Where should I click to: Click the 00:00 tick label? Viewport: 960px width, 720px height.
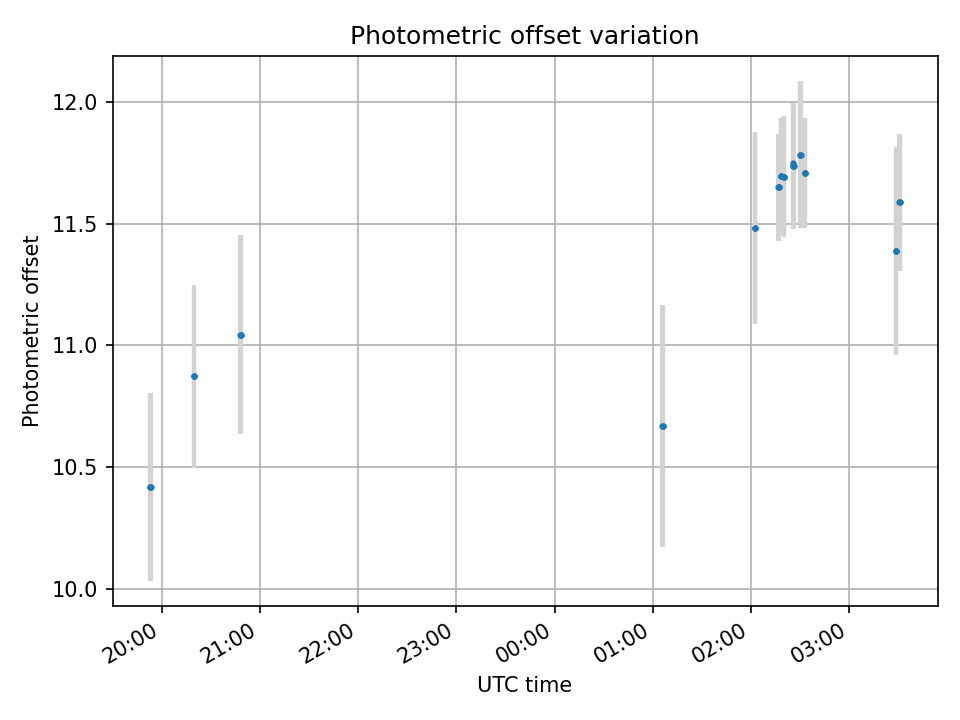pos(524,643)
